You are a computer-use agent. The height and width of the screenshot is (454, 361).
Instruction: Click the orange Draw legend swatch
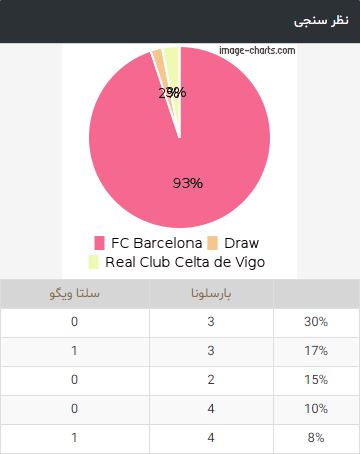212,243
